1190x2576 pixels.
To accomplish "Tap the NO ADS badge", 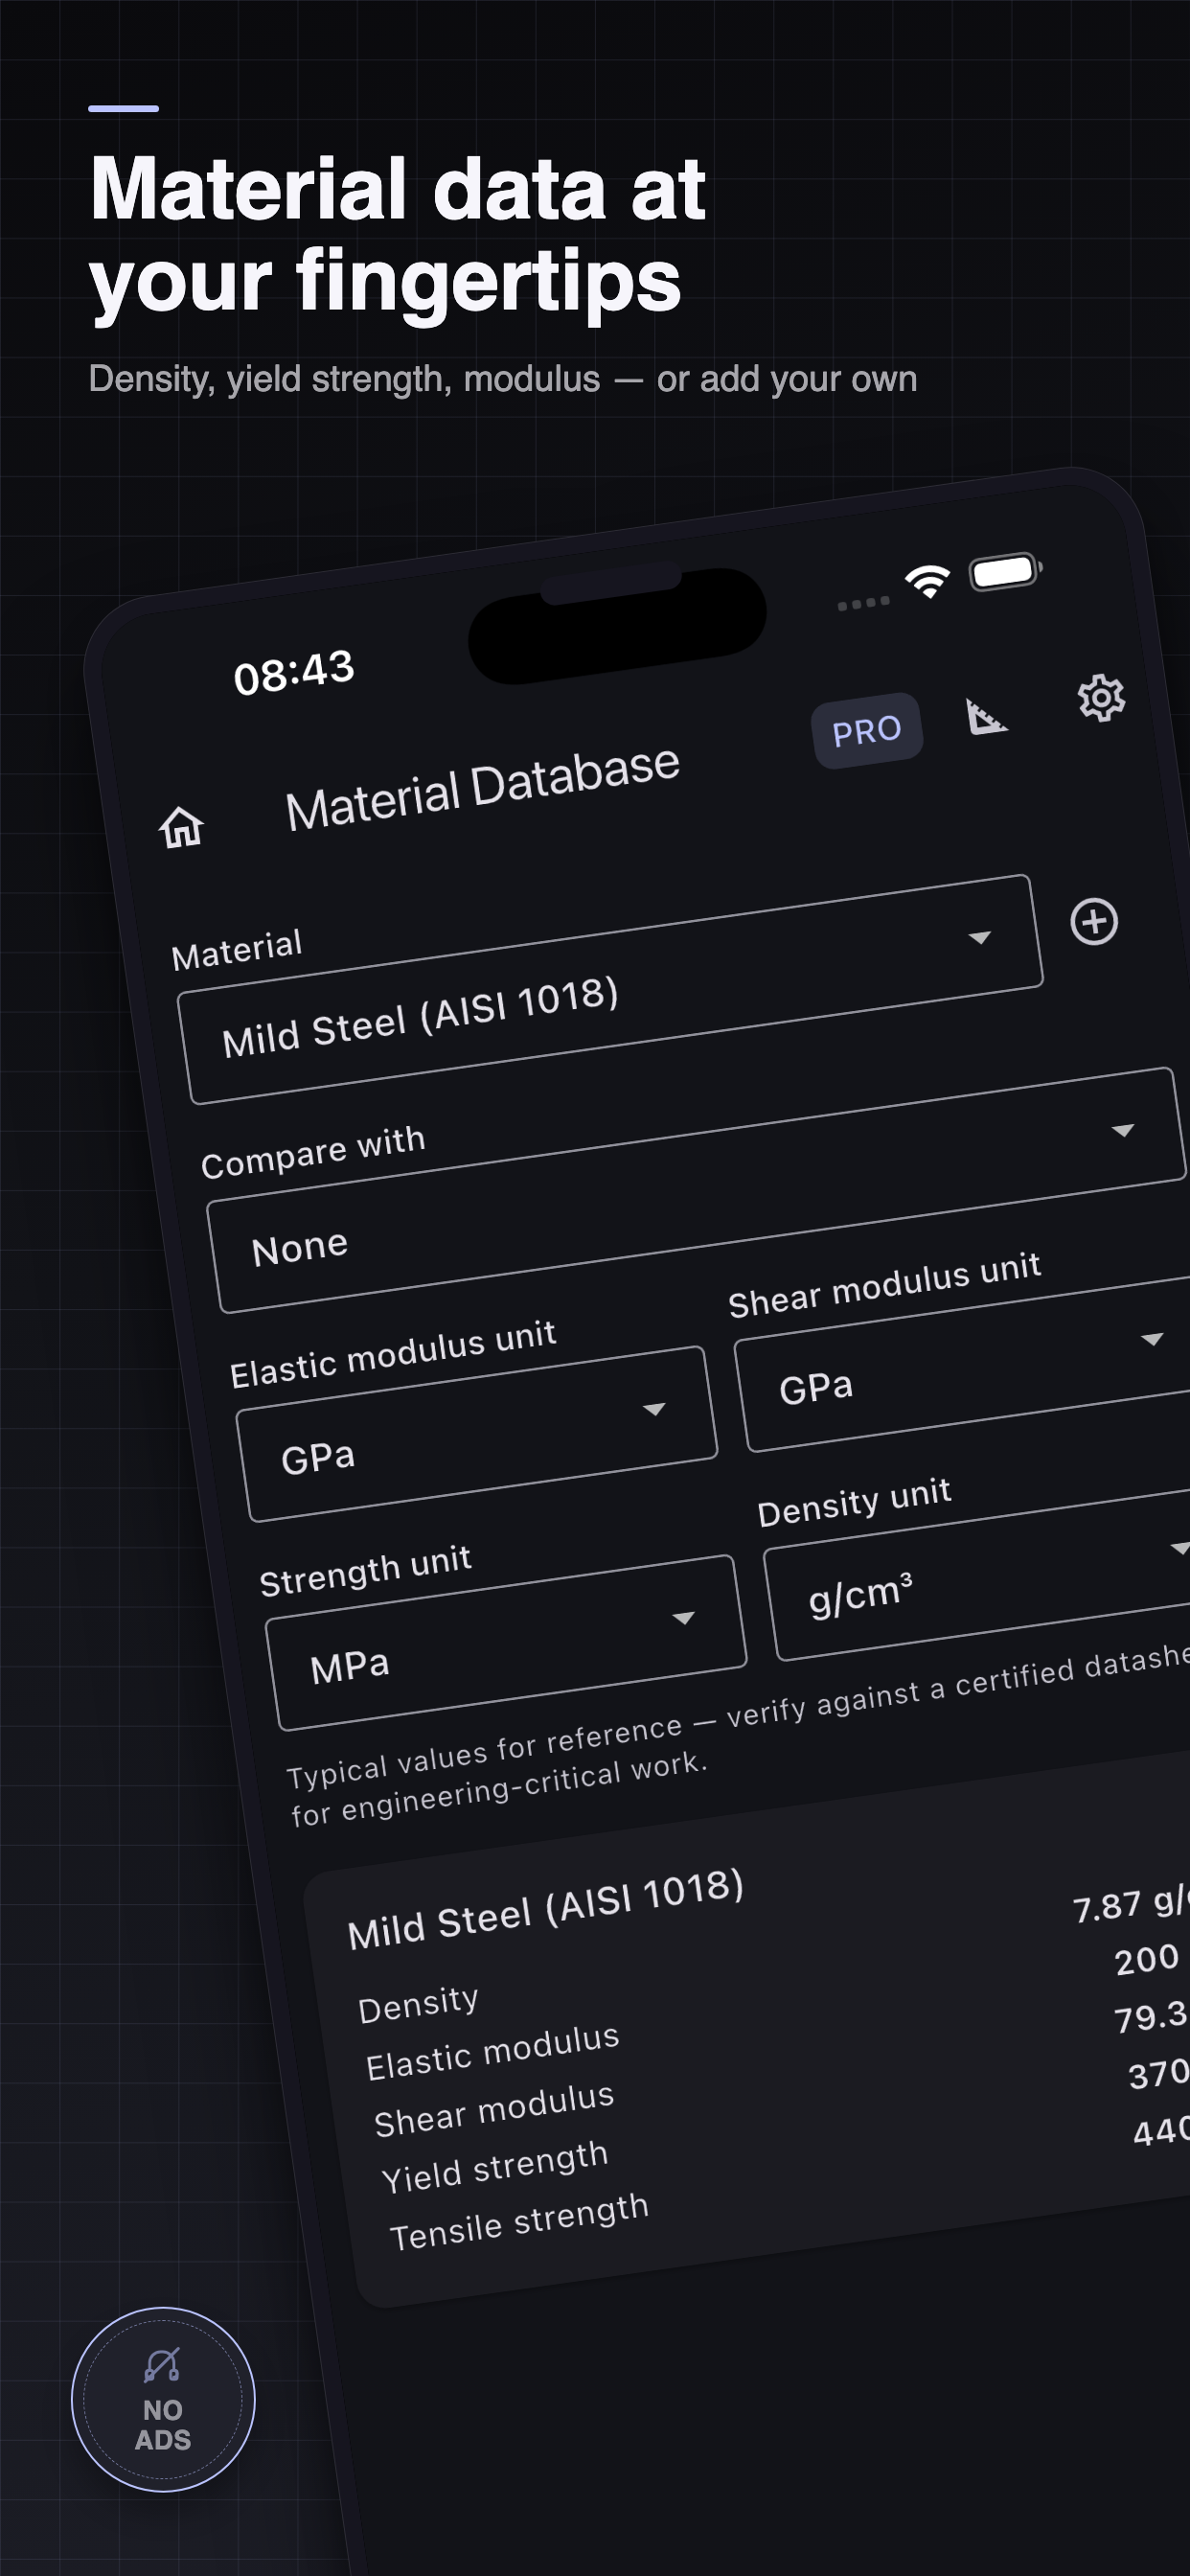I will click(163, 2399).
